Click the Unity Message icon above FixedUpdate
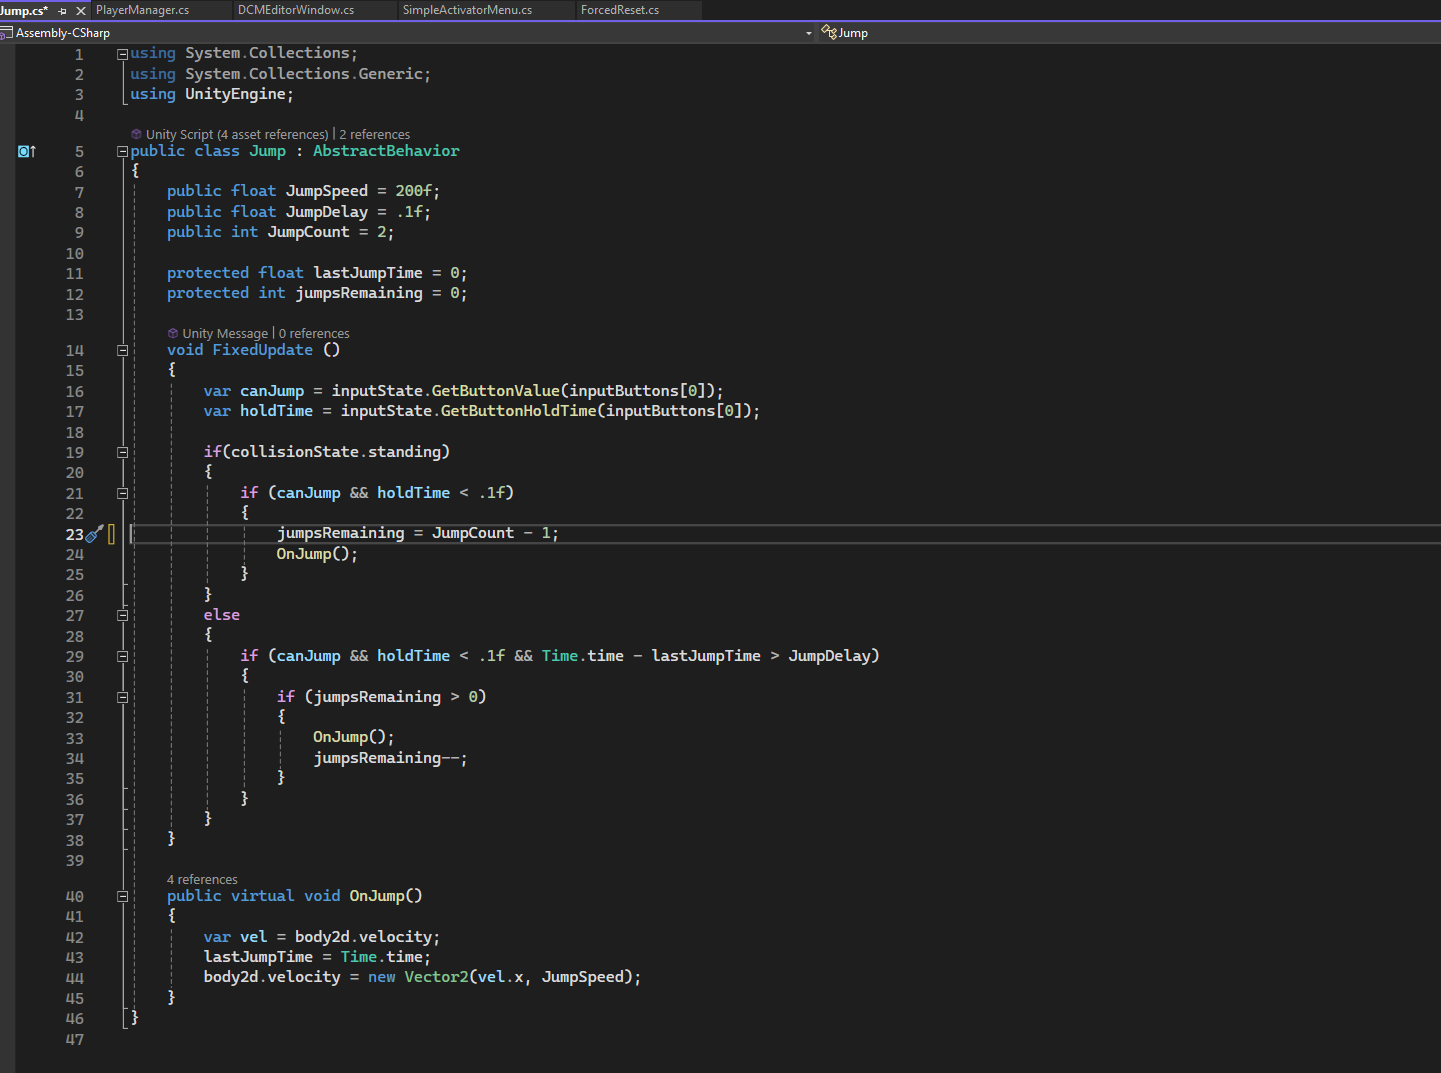 [173, 333]
